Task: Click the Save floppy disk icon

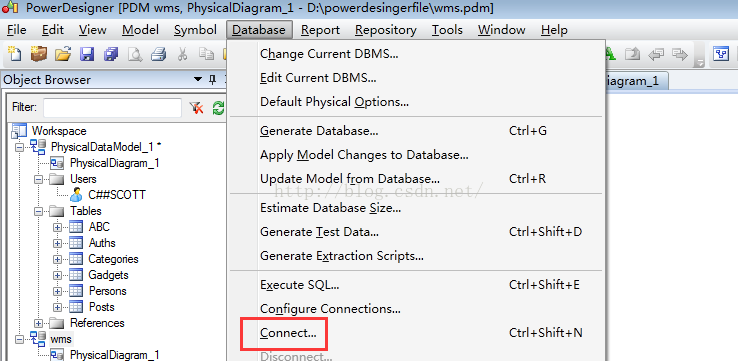Action: pos(87,54)
